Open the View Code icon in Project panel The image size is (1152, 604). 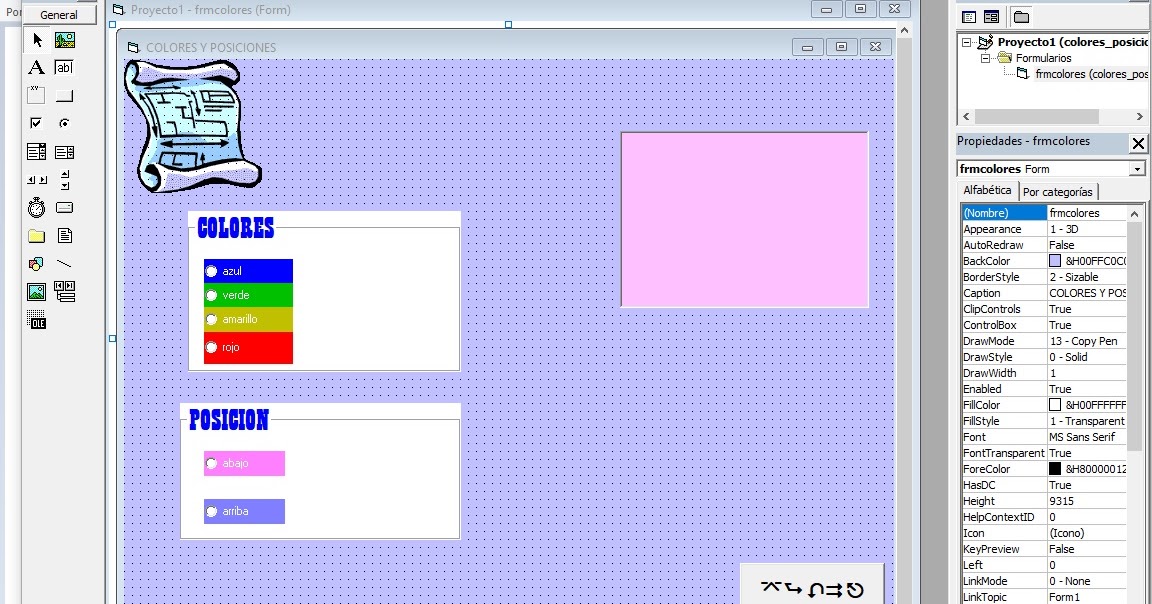tap(968, 17)
